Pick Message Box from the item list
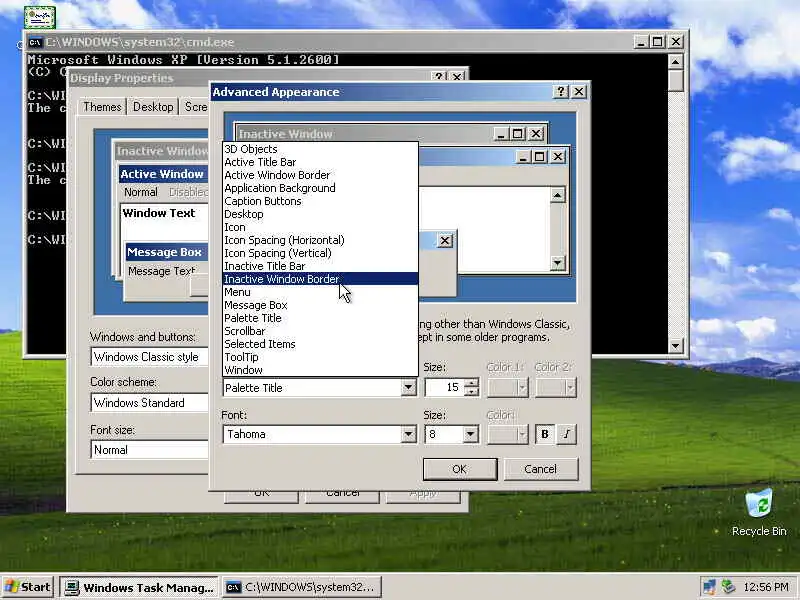Image resolution: width=800 pixels, height=600 pixels. pyautogui.click(x=320, y=305)
